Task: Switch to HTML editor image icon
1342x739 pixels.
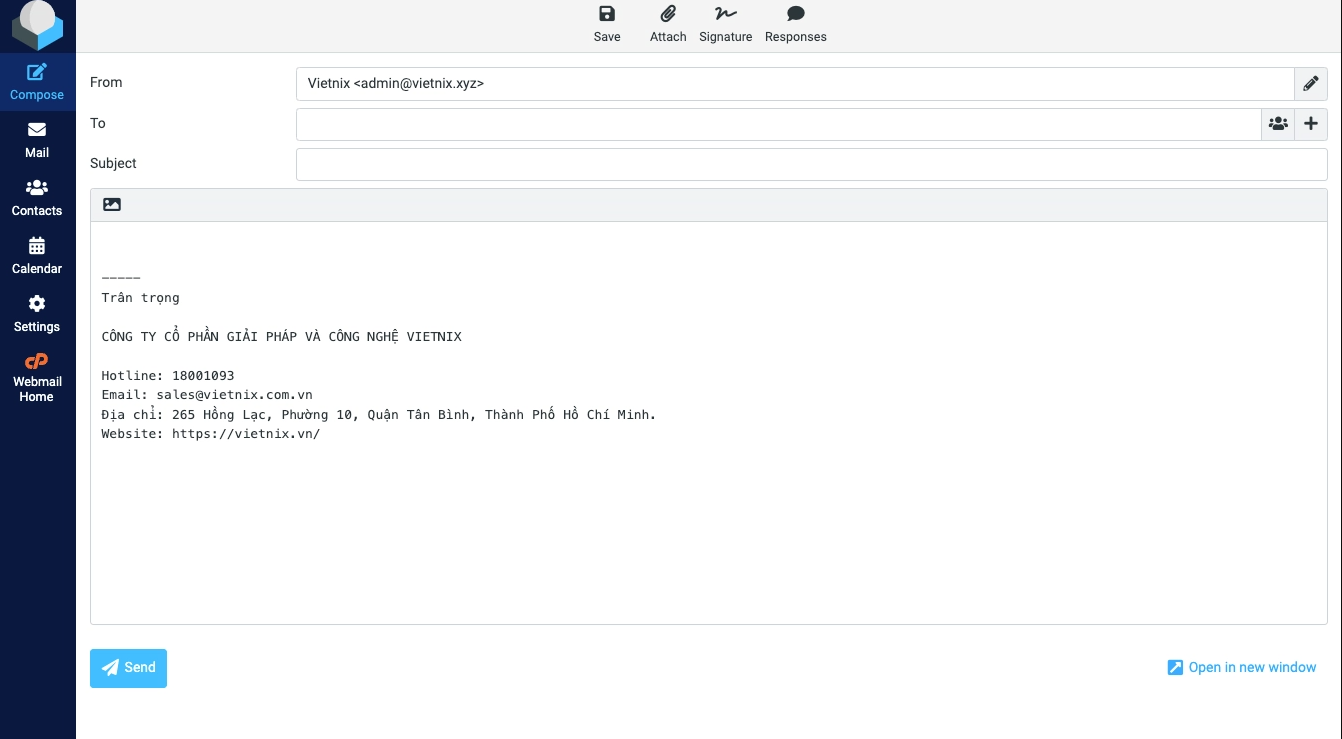Action: pos(112,204)
